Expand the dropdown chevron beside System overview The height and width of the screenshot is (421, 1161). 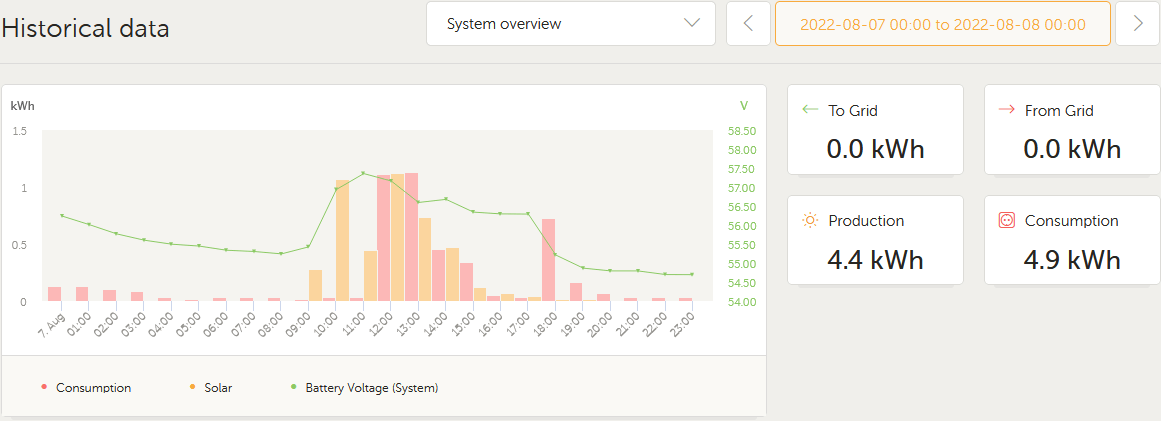pyautogui.click(x=692, y=24)
